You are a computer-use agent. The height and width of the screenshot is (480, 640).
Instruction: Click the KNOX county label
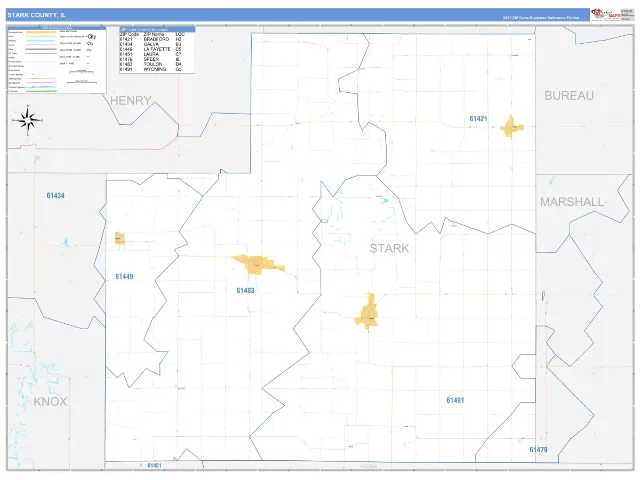(50, 402)
